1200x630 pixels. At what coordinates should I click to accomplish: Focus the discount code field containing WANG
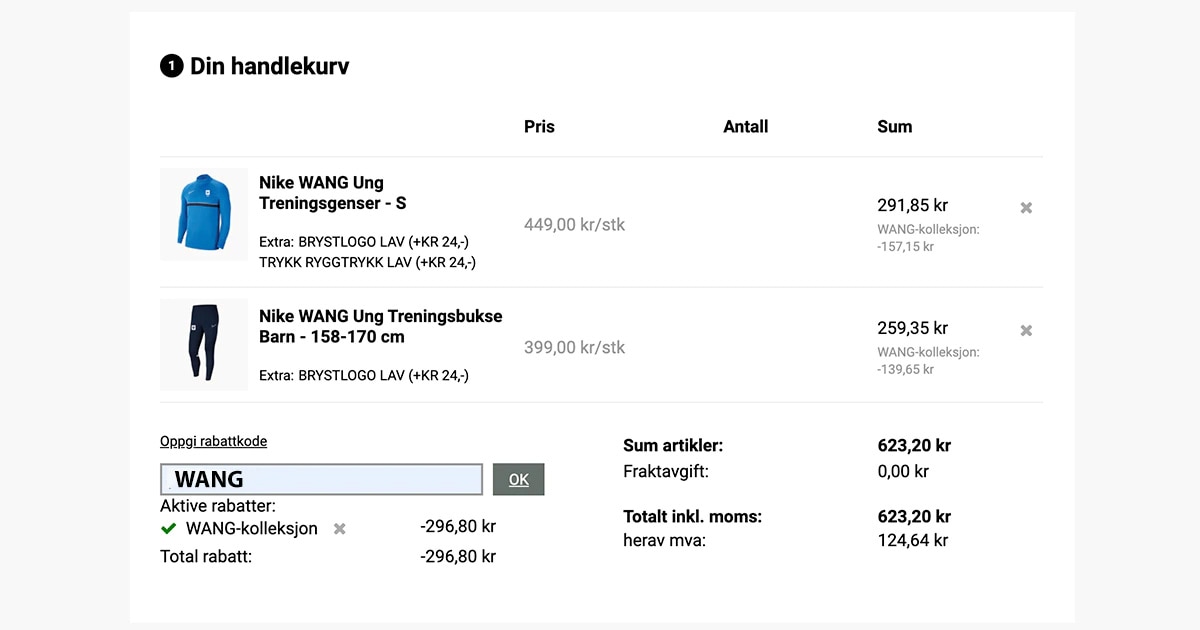321,479
